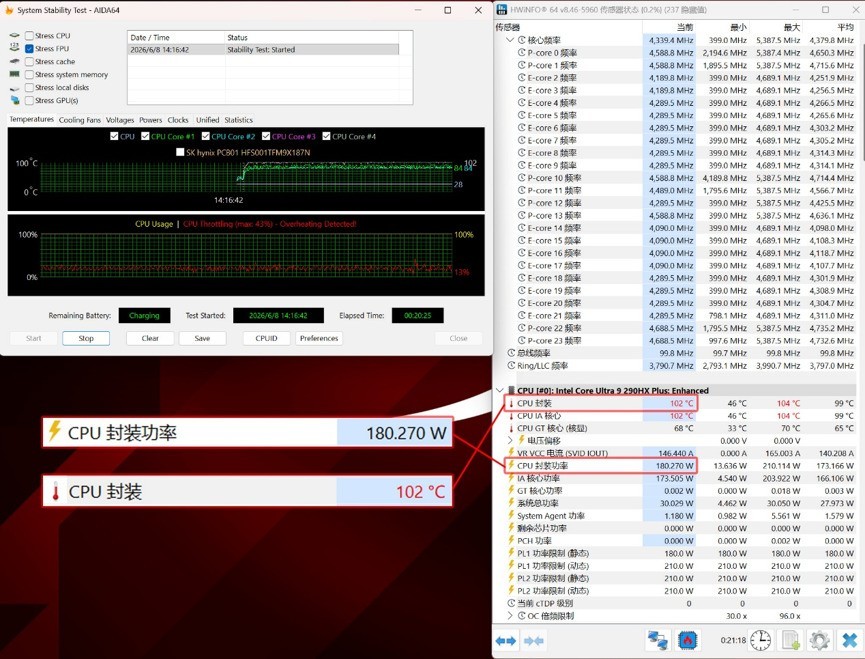Click the clock icon of Ring/LLC 频率 row
This screenshot has width=865, height=659.
(x=511, y=365)
